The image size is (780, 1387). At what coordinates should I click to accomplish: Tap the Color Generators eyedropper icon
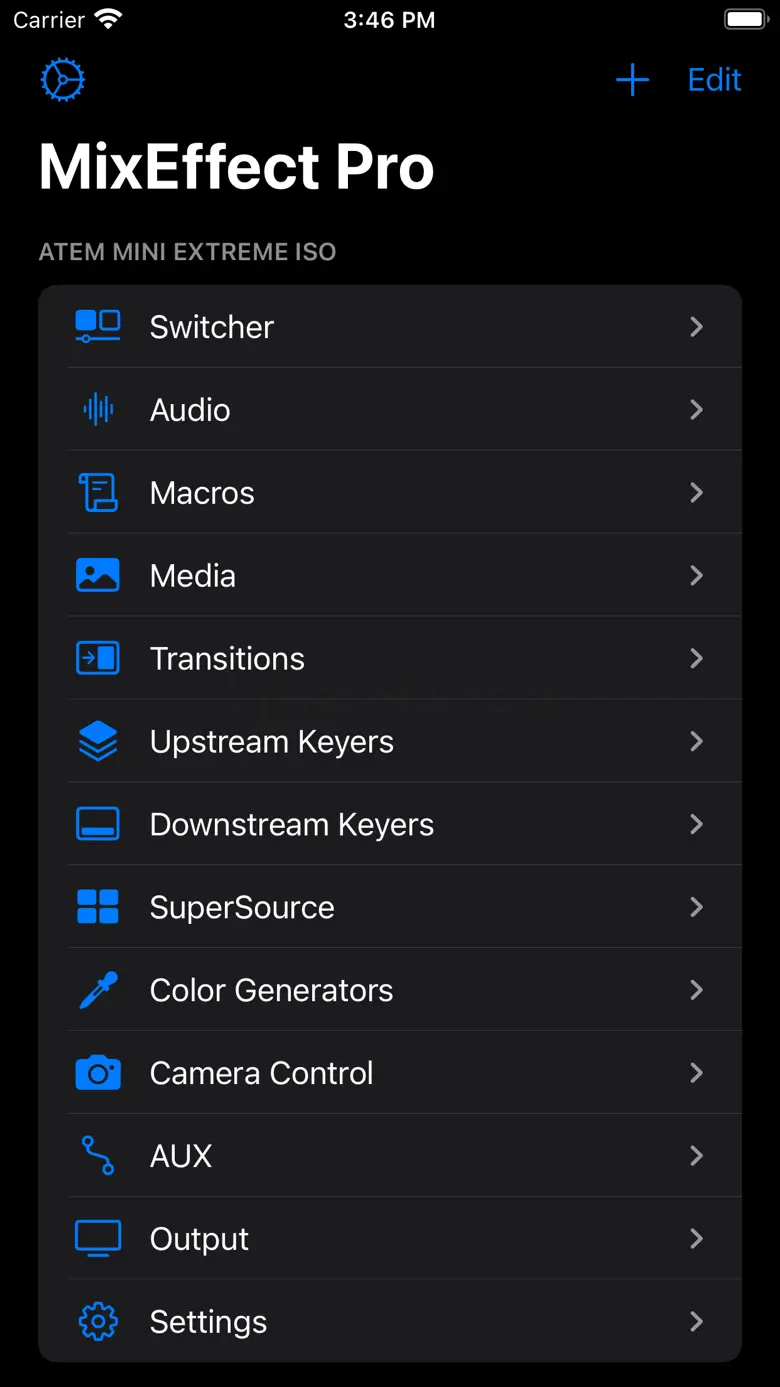coord(98,990)
